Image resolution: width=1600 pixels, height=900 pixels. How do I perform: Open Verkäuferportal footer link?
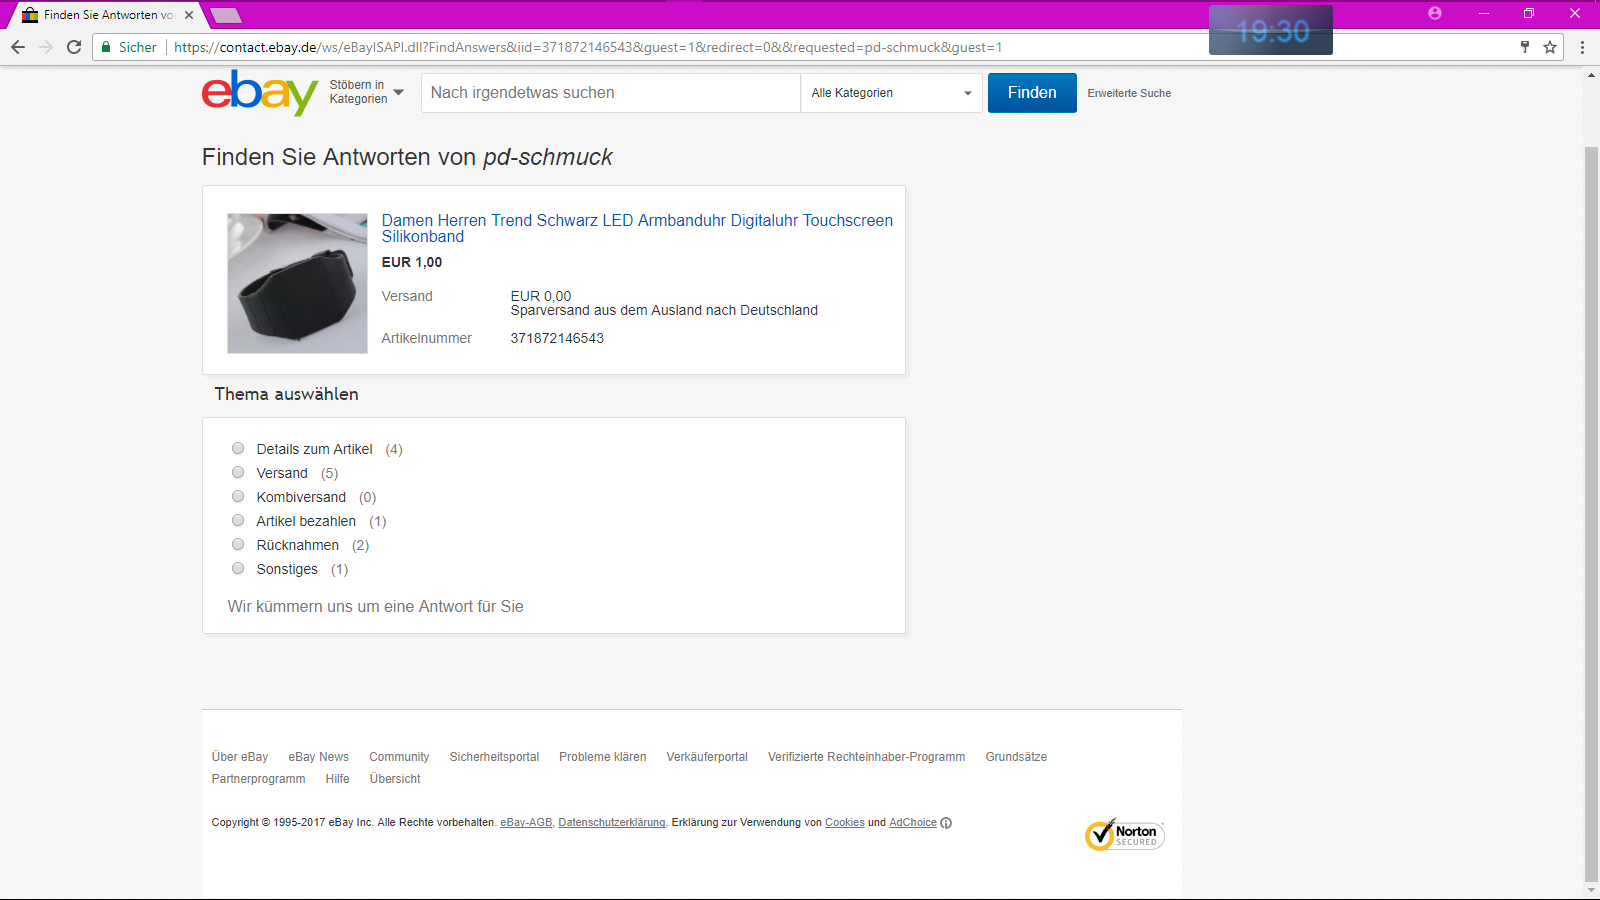coord(707,757)
